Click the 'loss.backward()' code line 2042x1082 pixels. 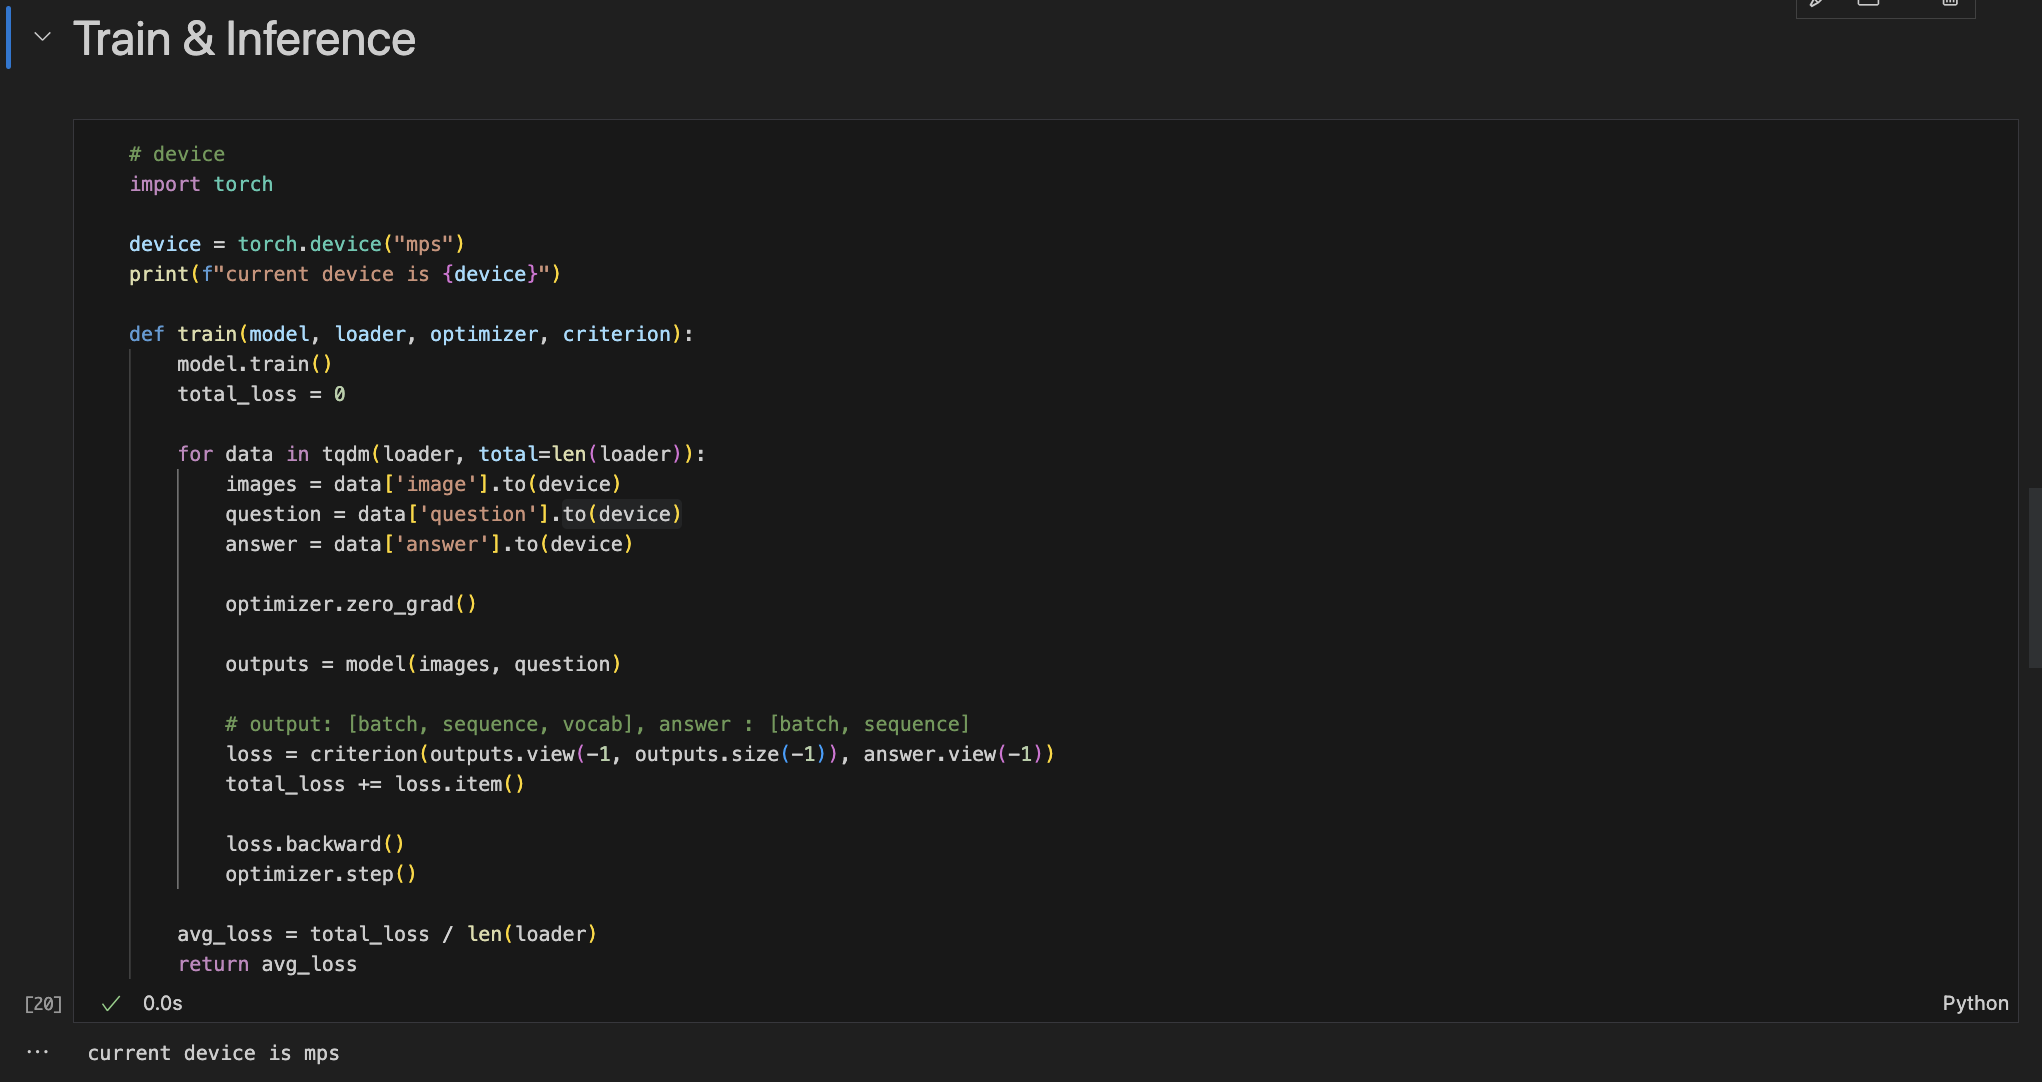pos(314,844)
